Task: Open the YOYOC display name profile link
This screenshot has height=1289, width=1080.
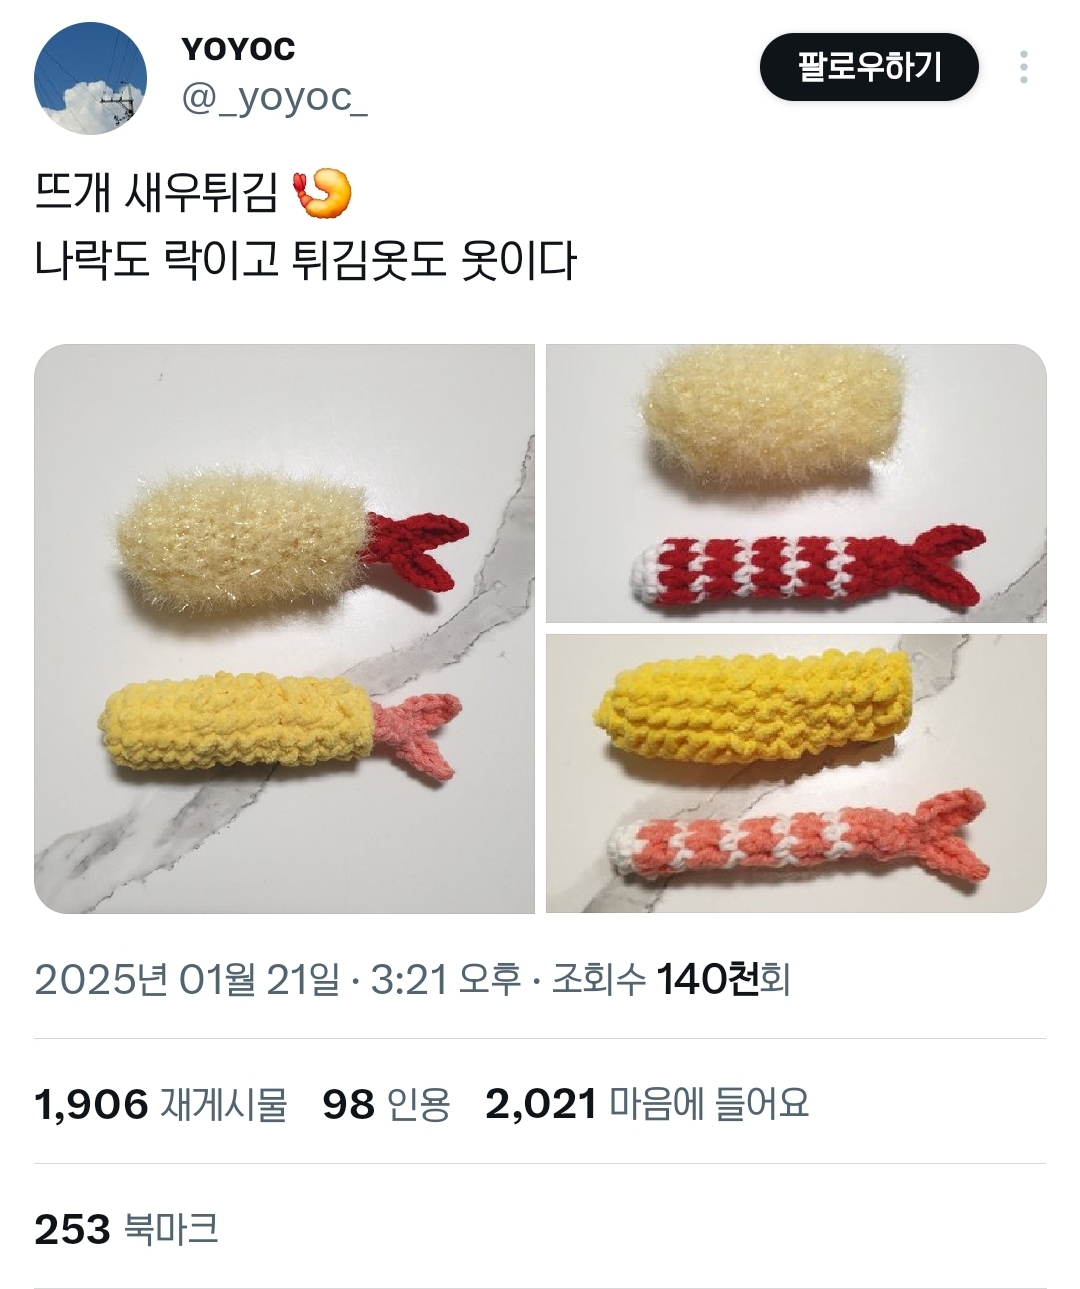Action: 238,48
